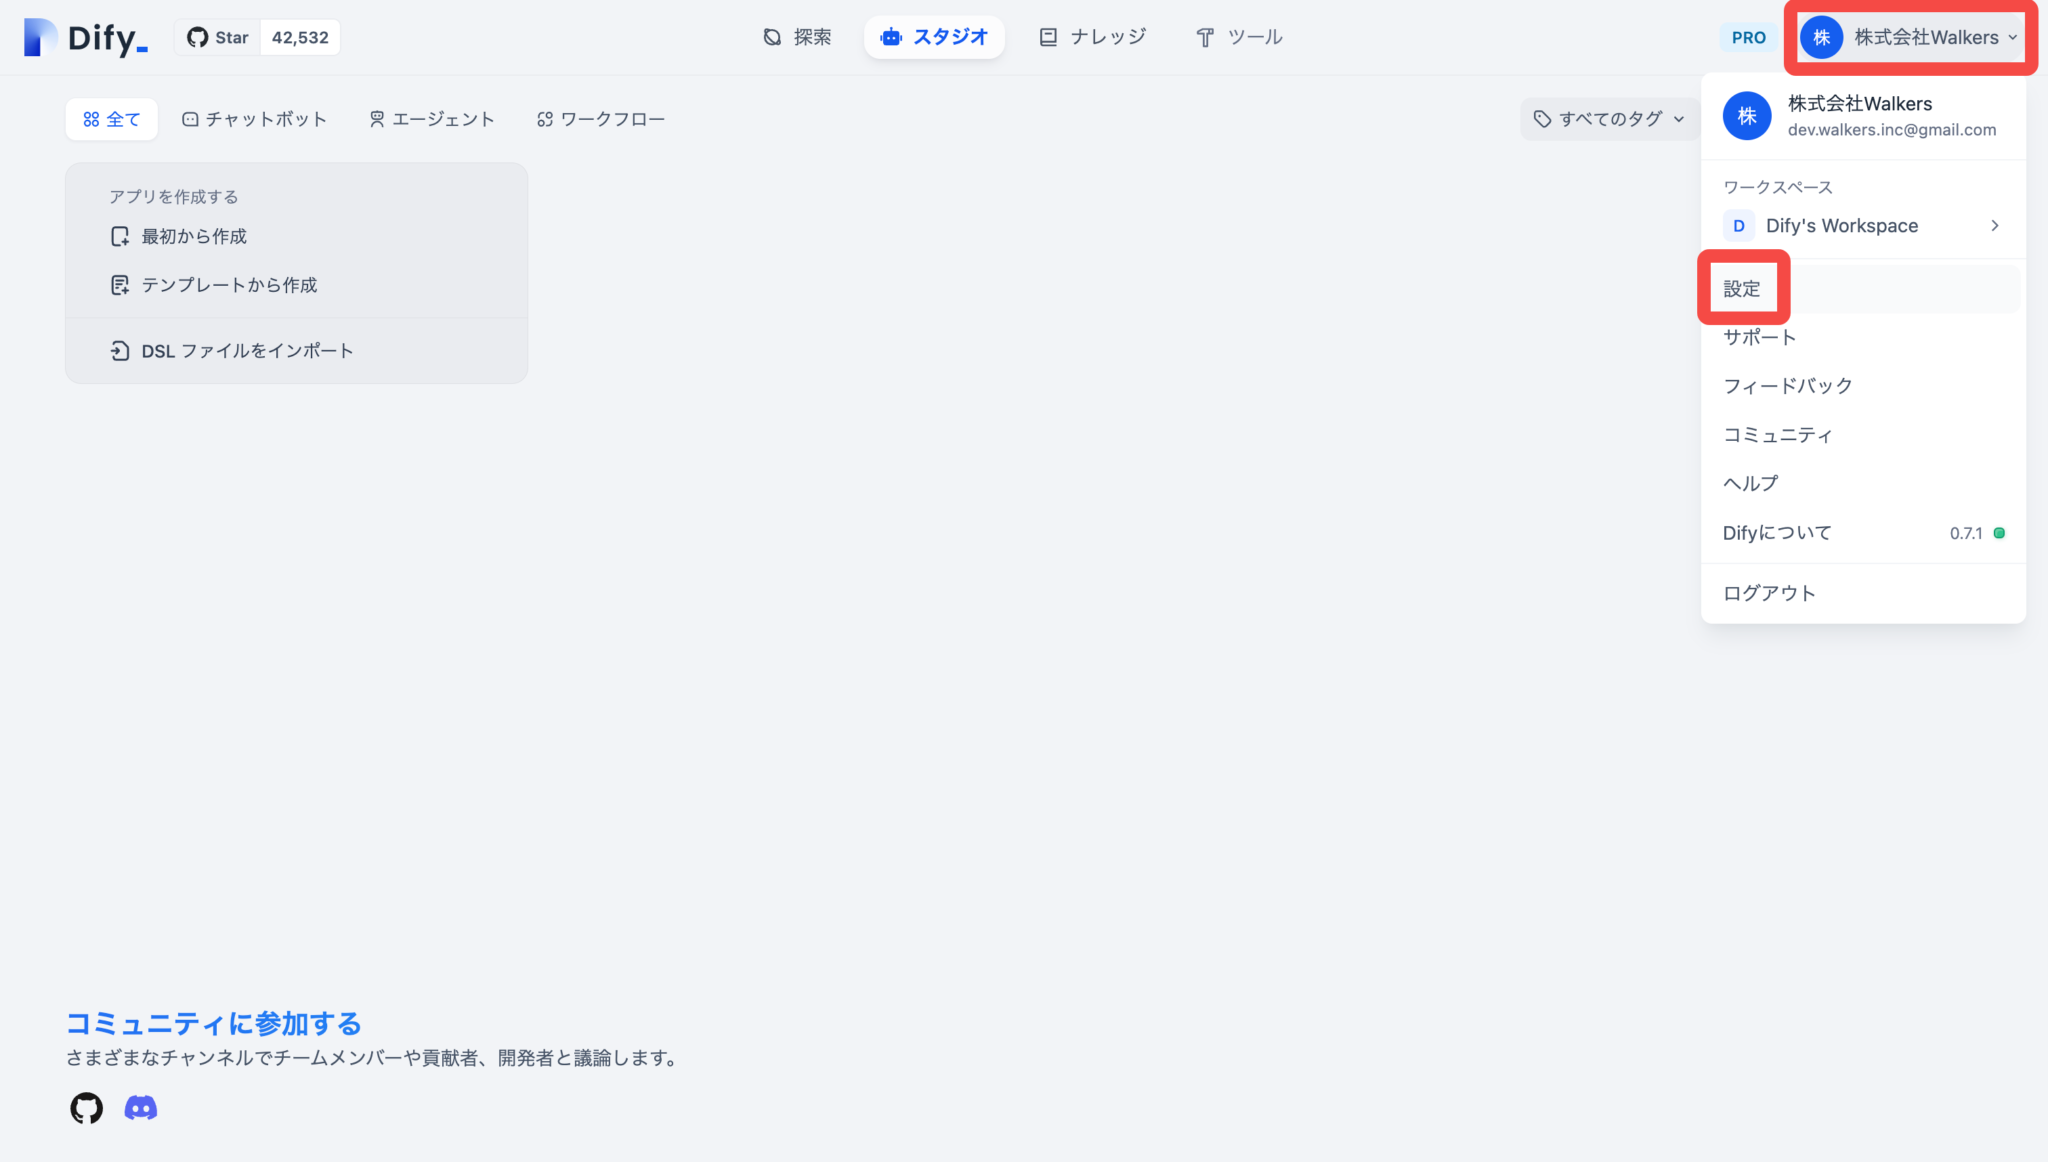Toggle the ワークフロー filter
Viewport: 2048px width, 1162px height.
[601, 118]
